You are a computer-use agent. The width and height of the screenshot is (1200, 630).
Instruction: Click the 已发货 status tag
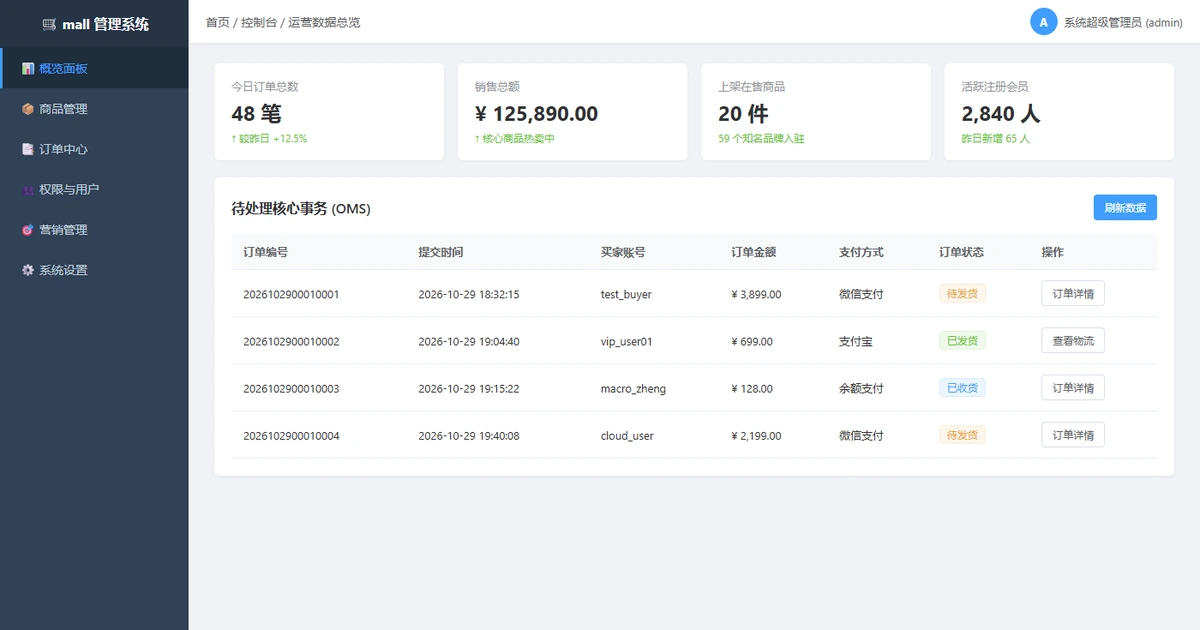[x=962, y=341]
